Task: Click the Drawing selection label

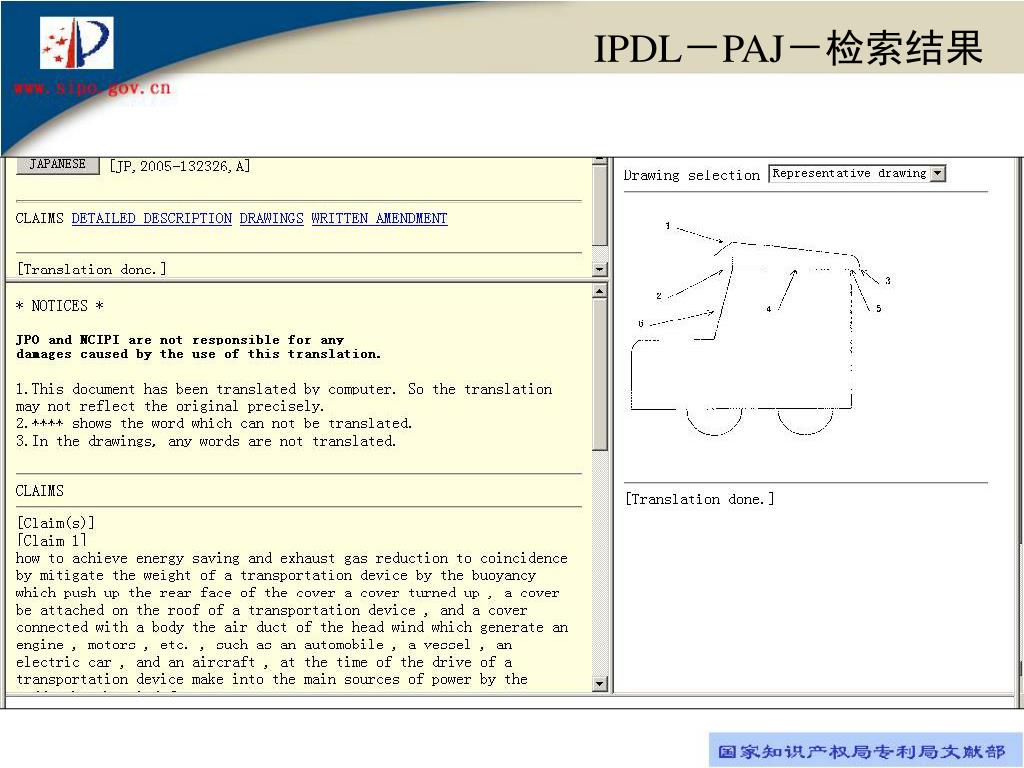Action: point(692,175)
